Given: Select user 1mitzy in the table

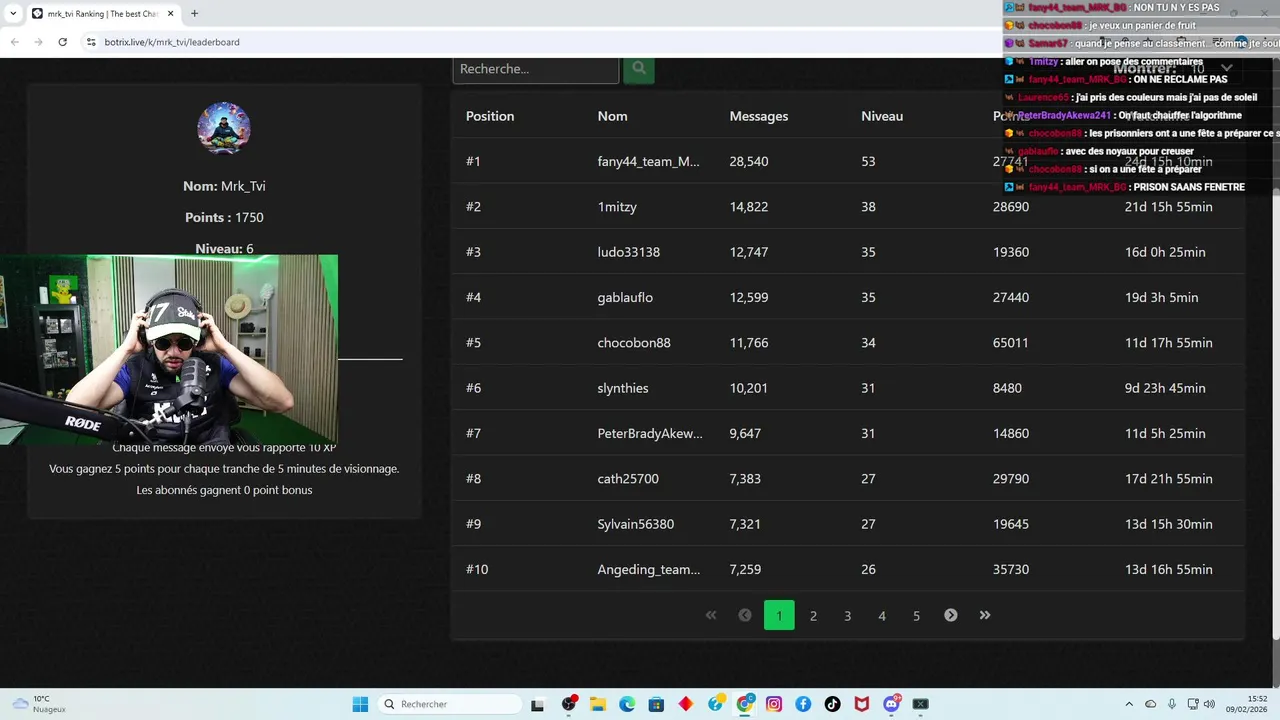Looking at the screenshot, I should [x=617, y=207].
